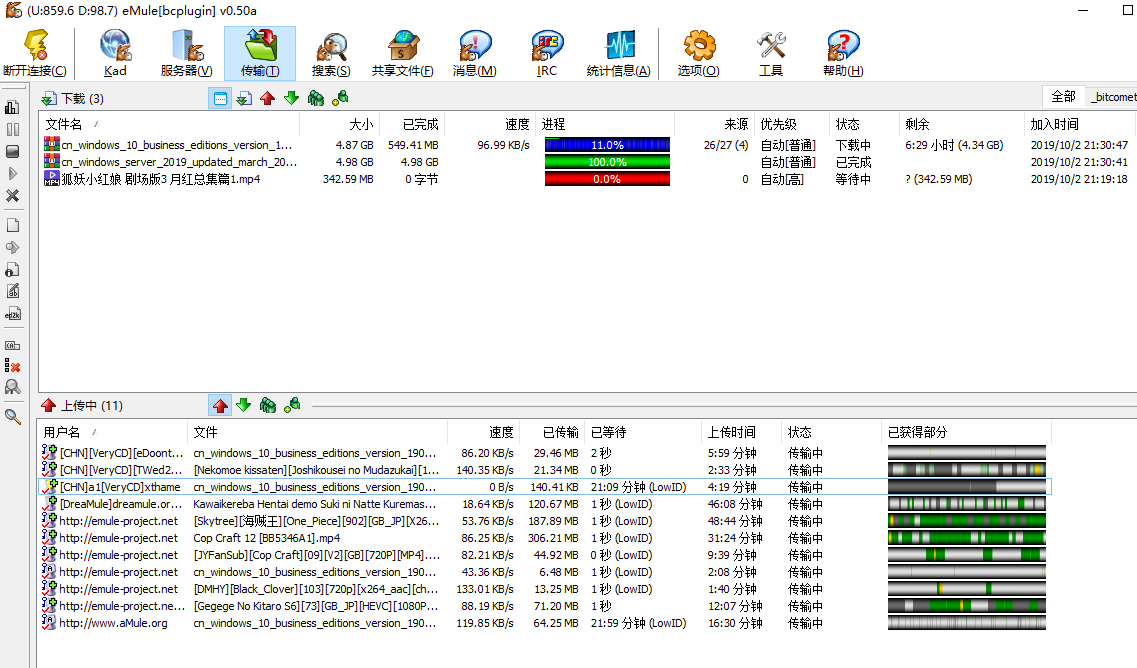Sort downloads by 文件名 column header
Viewport: 1137px width, 668px height.
64,124
